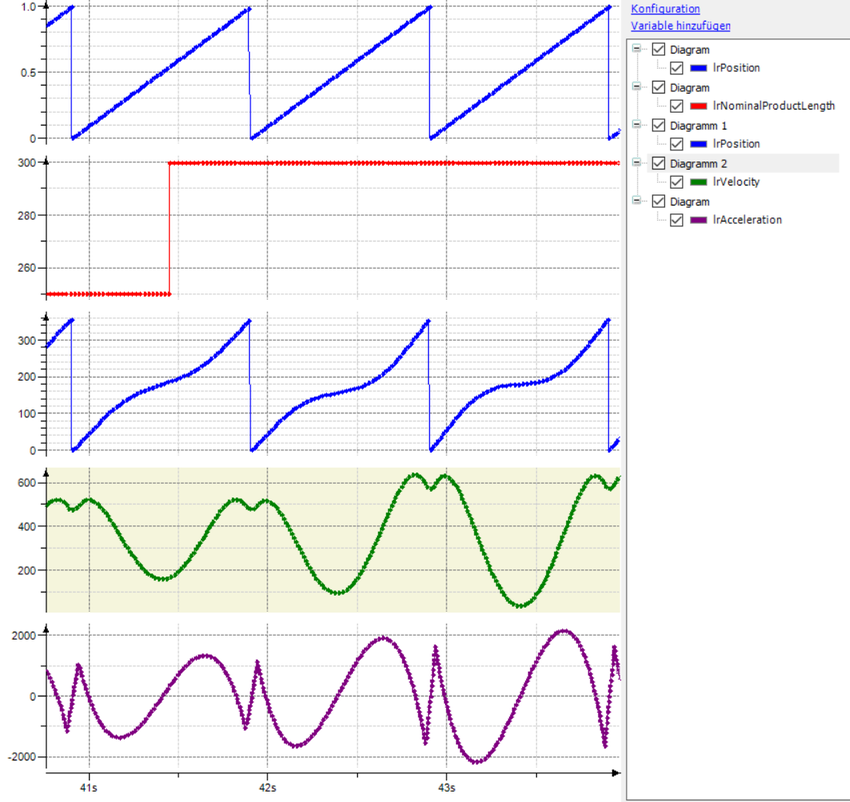Click the 42s label on time axis
850x802 pixels.
267,788
